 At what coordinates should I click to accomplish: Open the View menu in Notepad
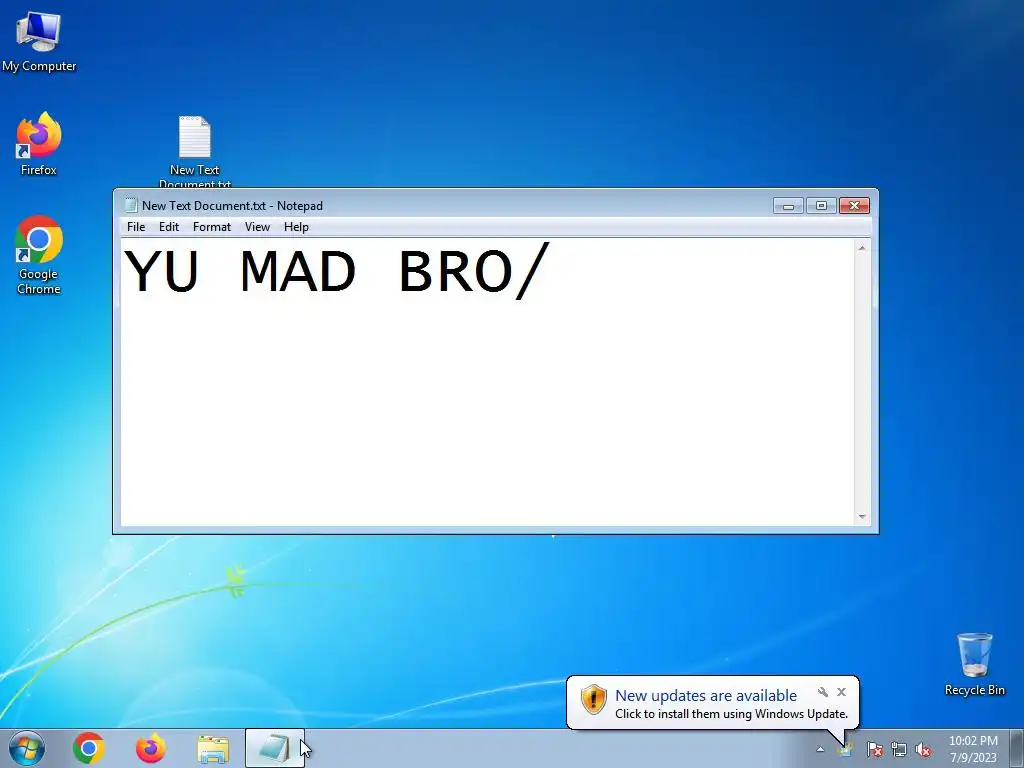257,227
